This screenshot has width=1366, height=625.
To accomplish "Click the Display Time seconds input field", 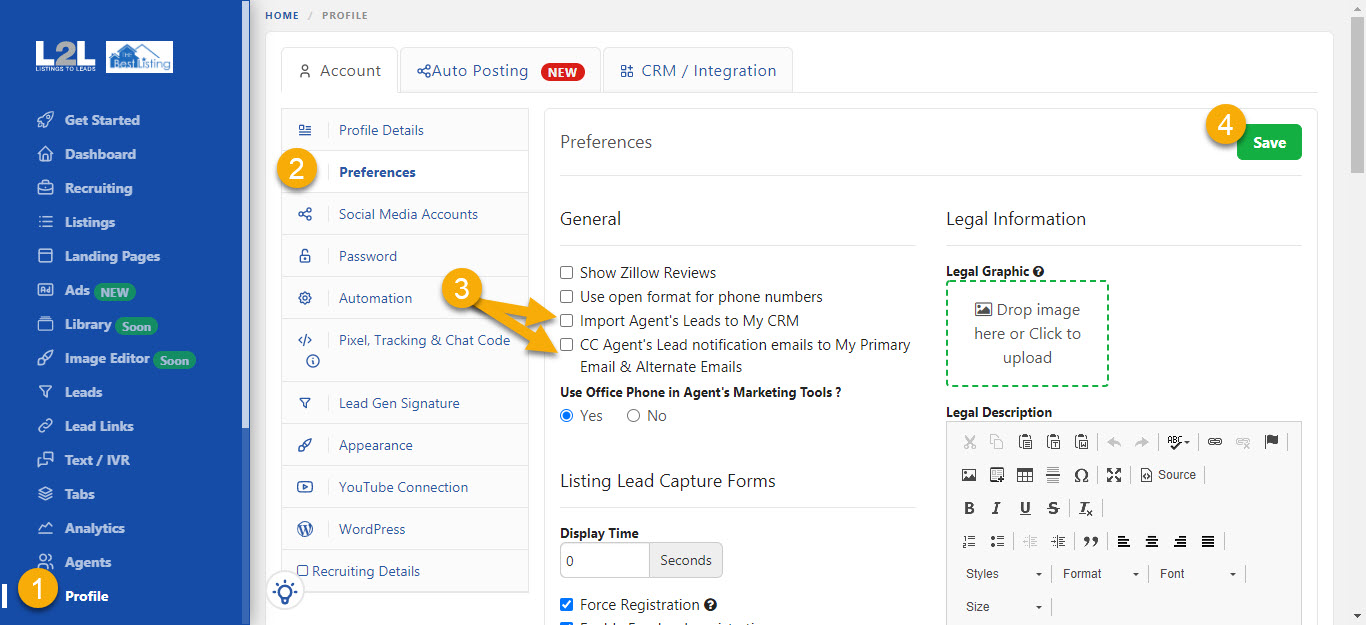I will tap(604, 560).
